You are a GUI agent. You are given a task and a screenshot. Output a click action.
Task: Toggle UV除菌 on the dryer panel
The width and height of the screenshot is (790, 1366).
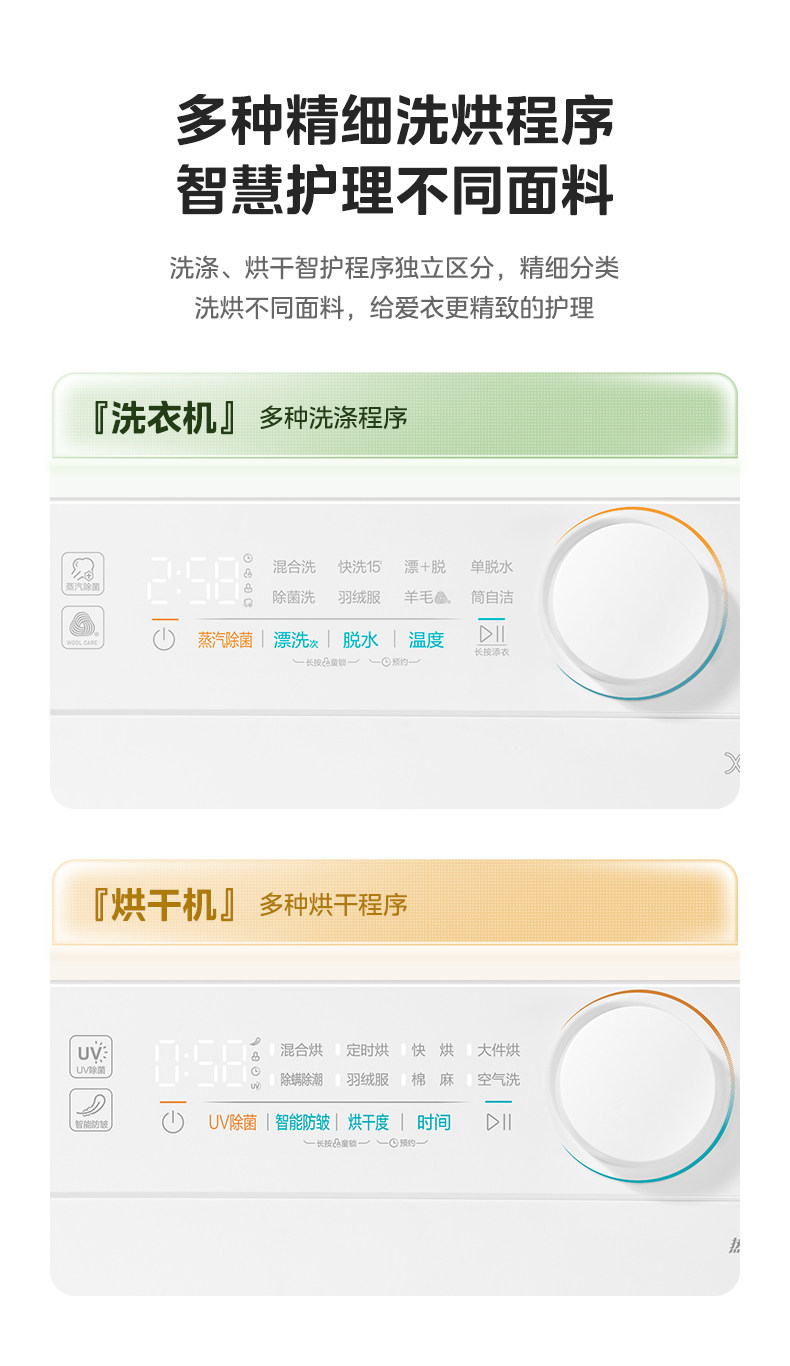[x=232, y=1123]
